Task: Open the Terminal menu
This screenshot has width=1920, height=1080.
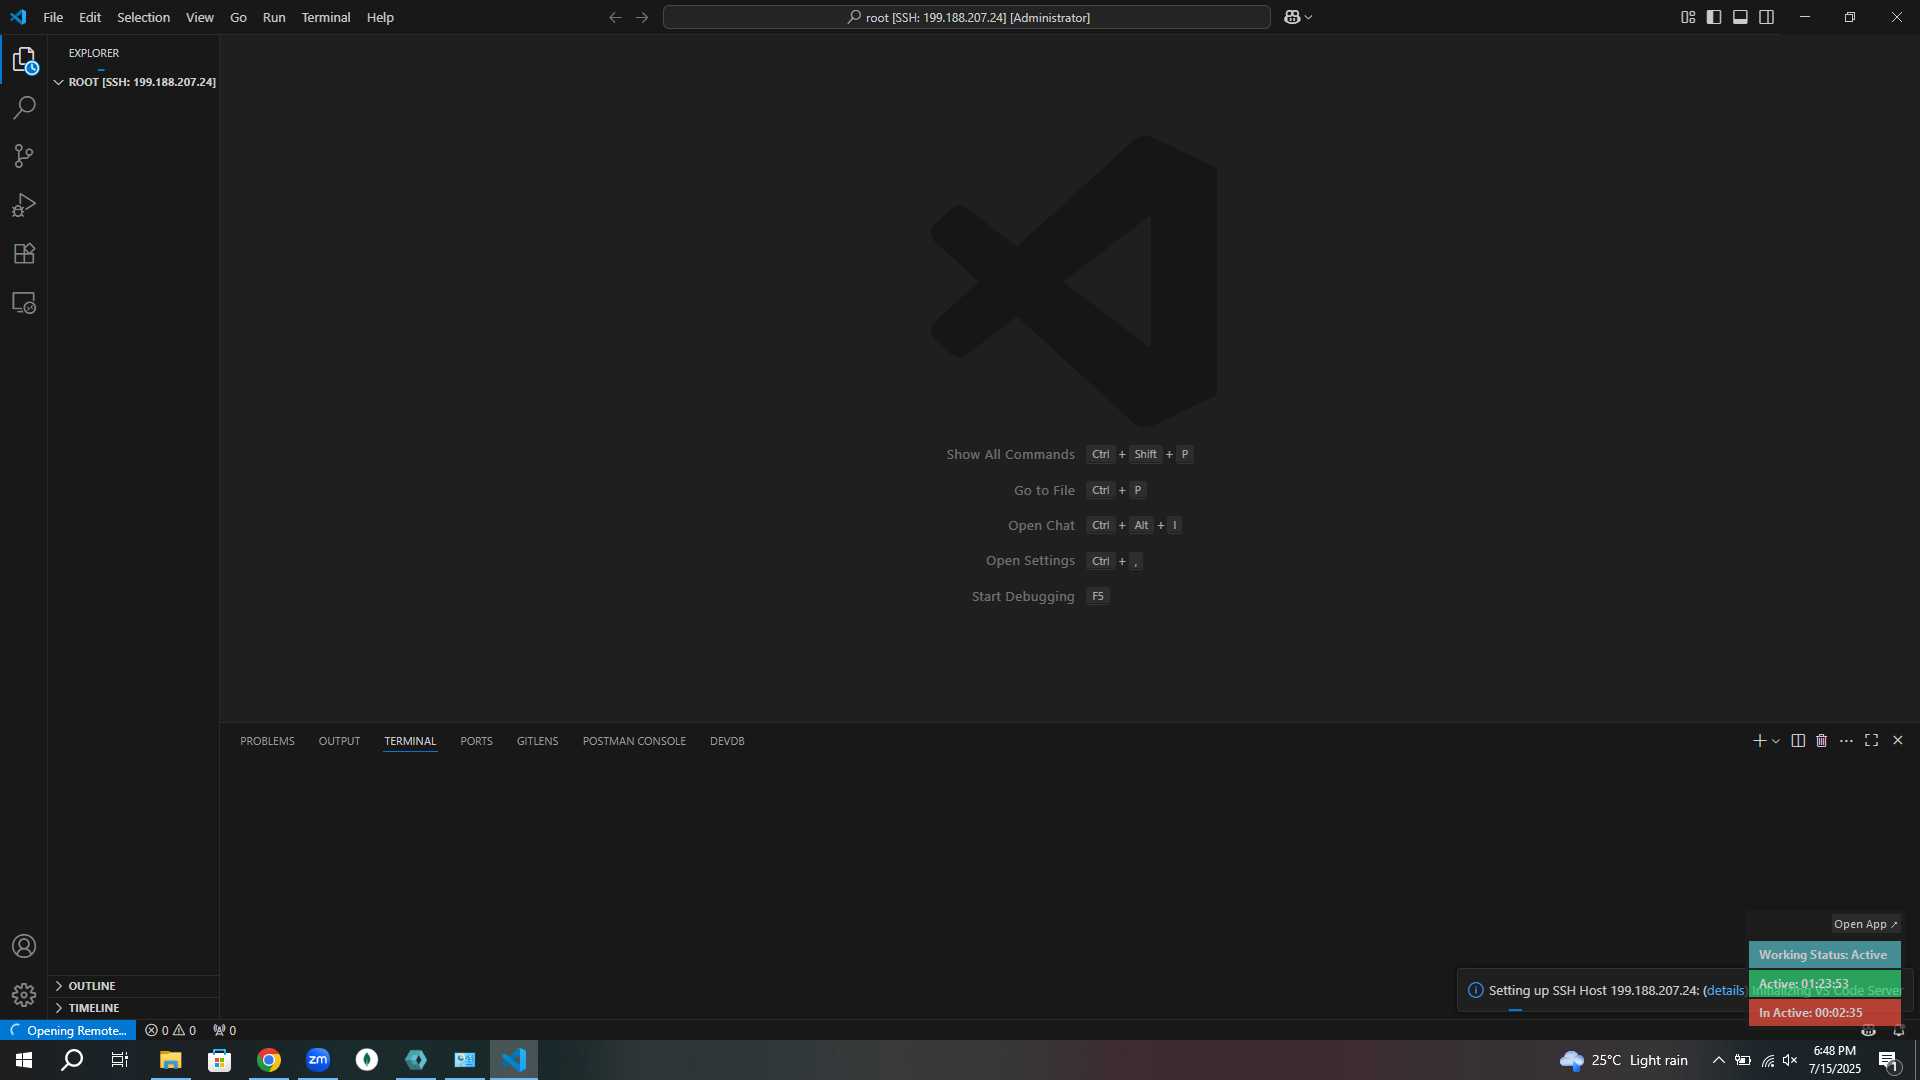Action: click(x=326, y=17)
